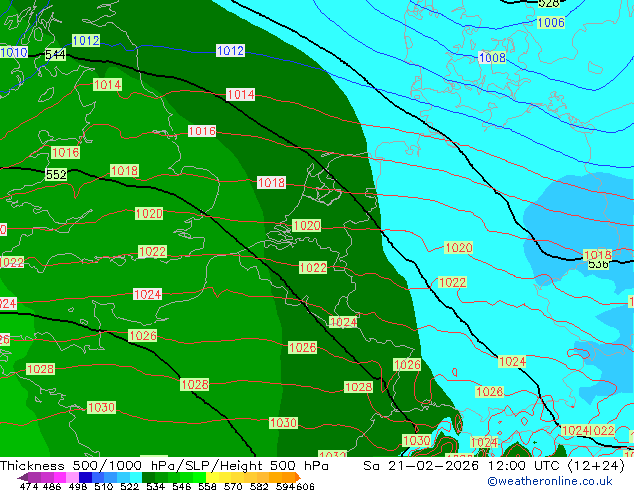634x490 pixels.
Task: Click the '552' height contour label
Action: [56, 174]
